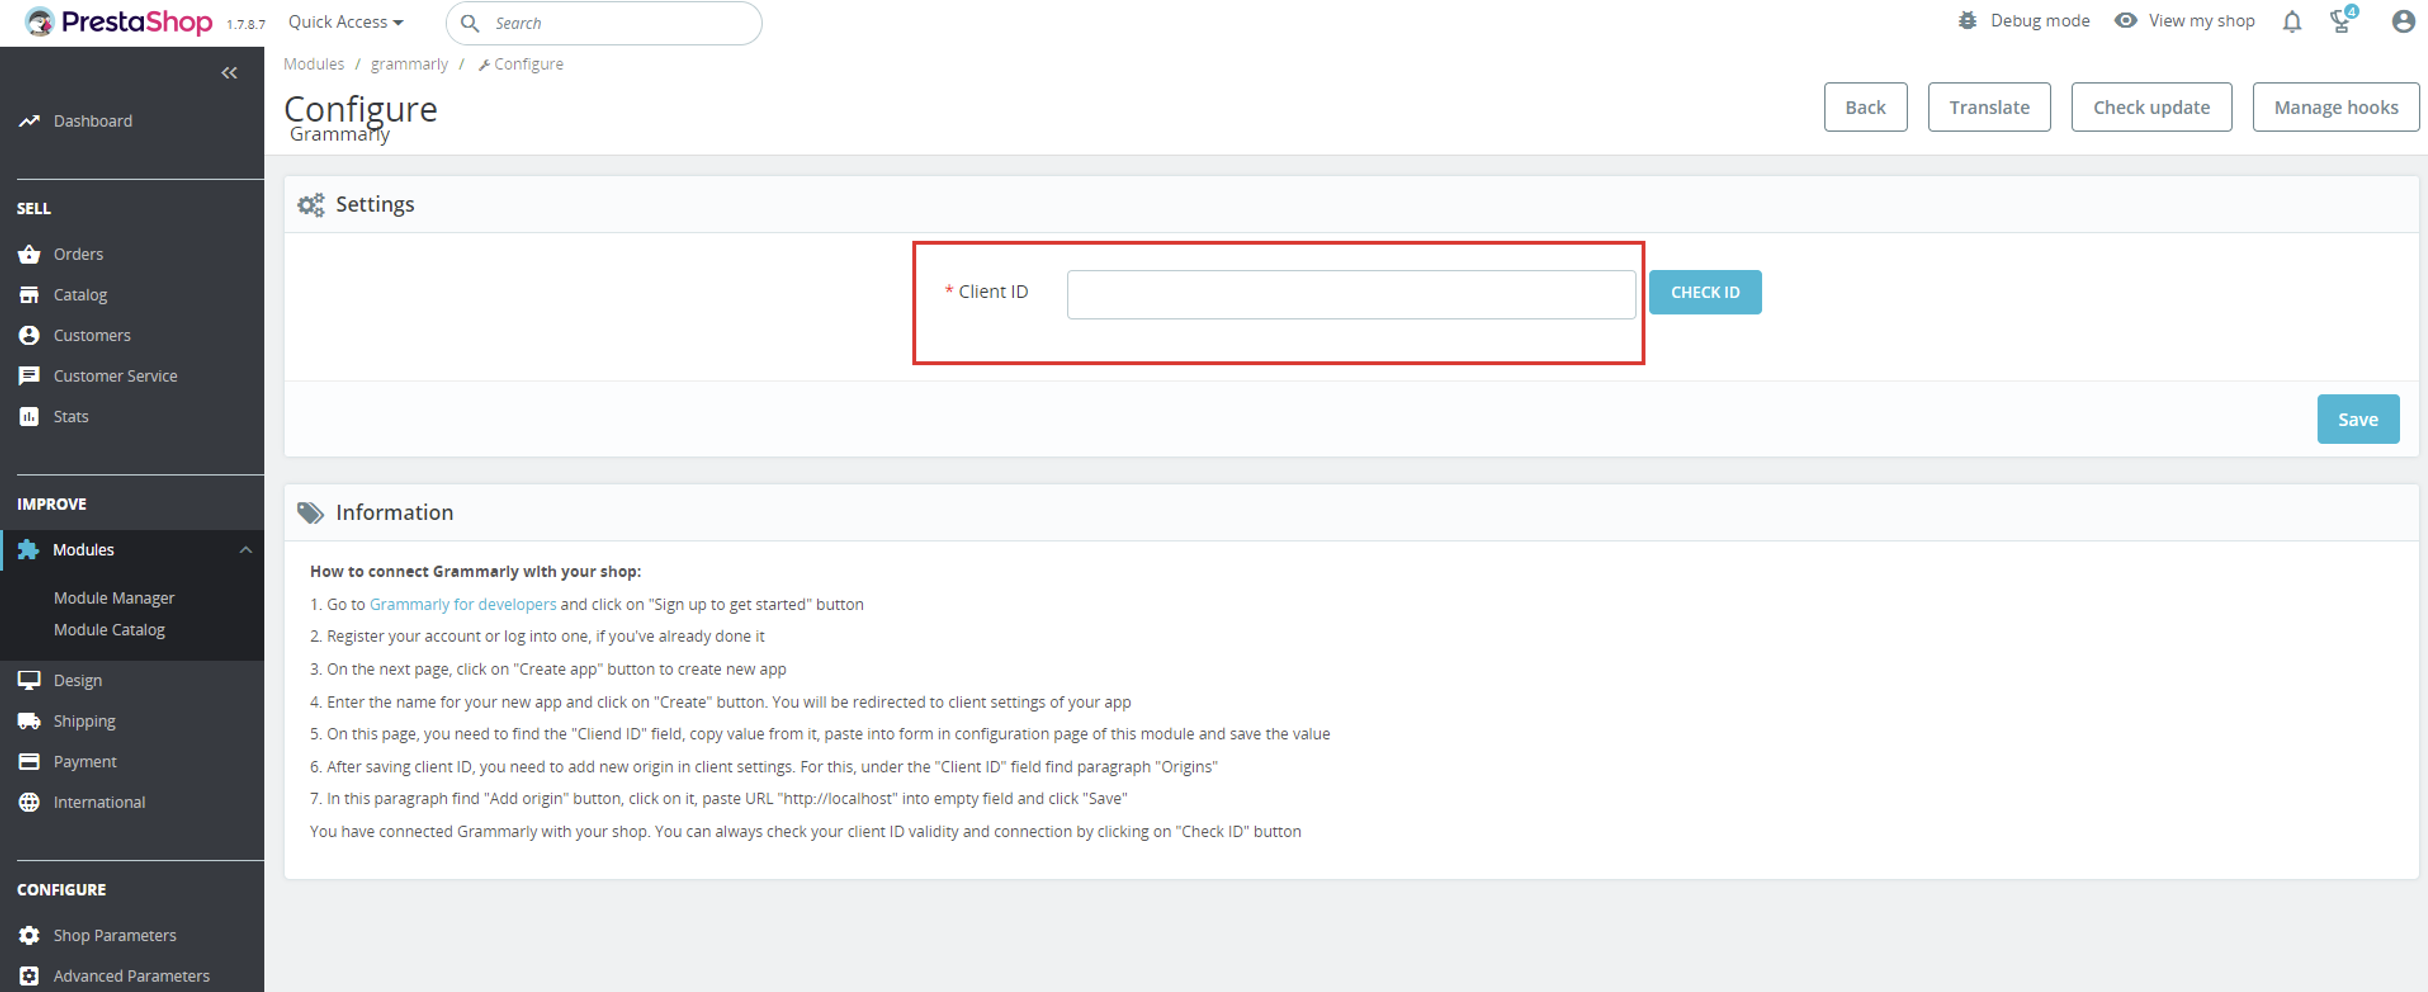Click the "Information" panel heading
The image size is (2428, 992).
click(x=394, y=512)
